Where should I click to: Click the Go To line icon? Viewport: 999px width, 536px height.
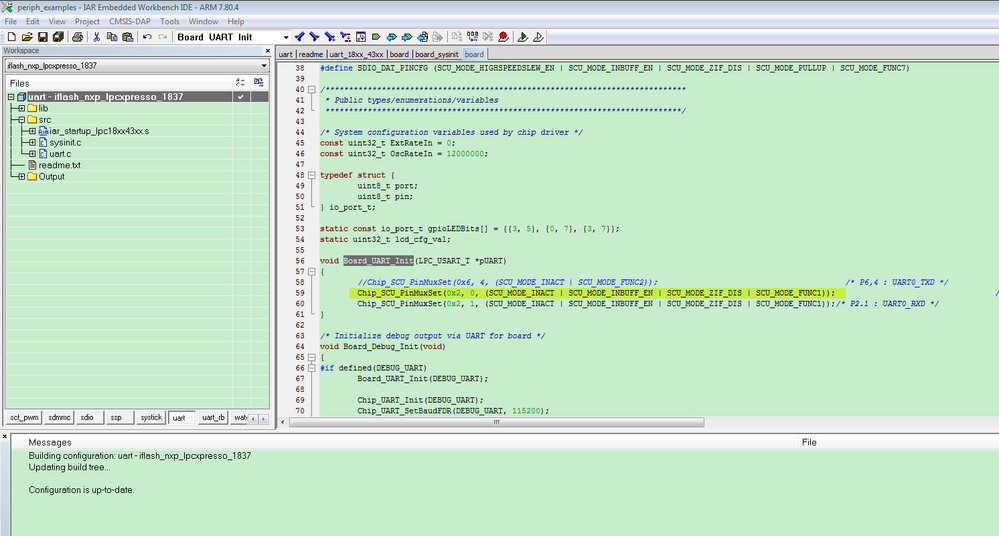tap(361, 37)
